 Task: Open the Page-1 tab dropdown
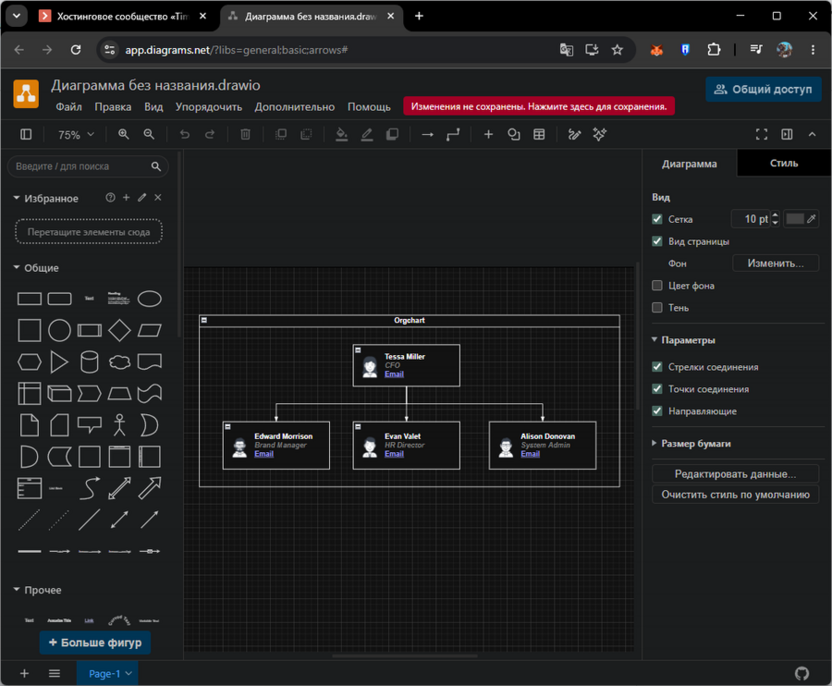(x=128, y=673)
